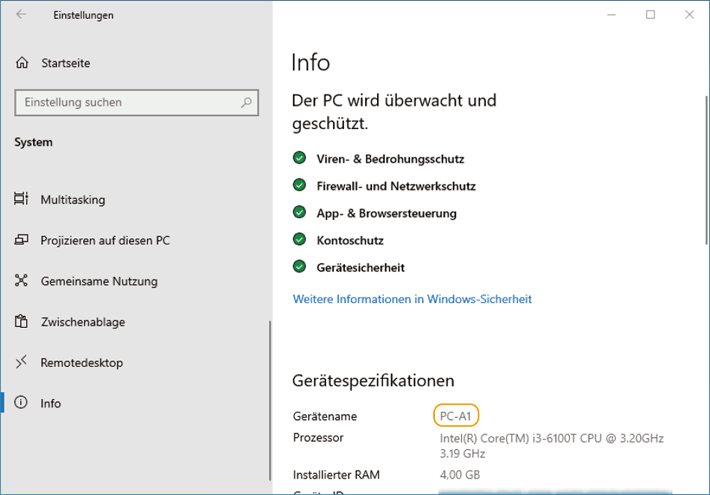Screen dimensions: 710x495
Task: Click the back arrow in title bar
Action: pyautogui.click(x=22, y=15)
